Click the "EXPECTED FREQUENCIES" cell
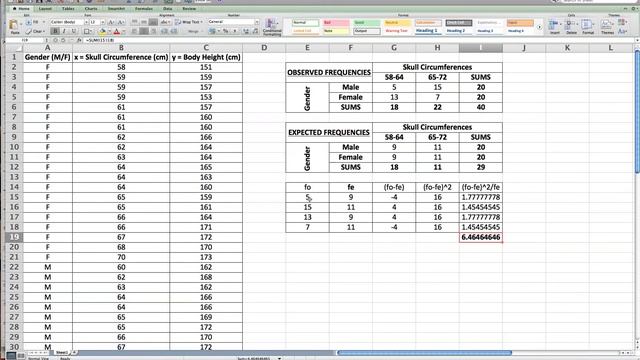This screenshot has height=360, width=640. click(x=329, y=132)
